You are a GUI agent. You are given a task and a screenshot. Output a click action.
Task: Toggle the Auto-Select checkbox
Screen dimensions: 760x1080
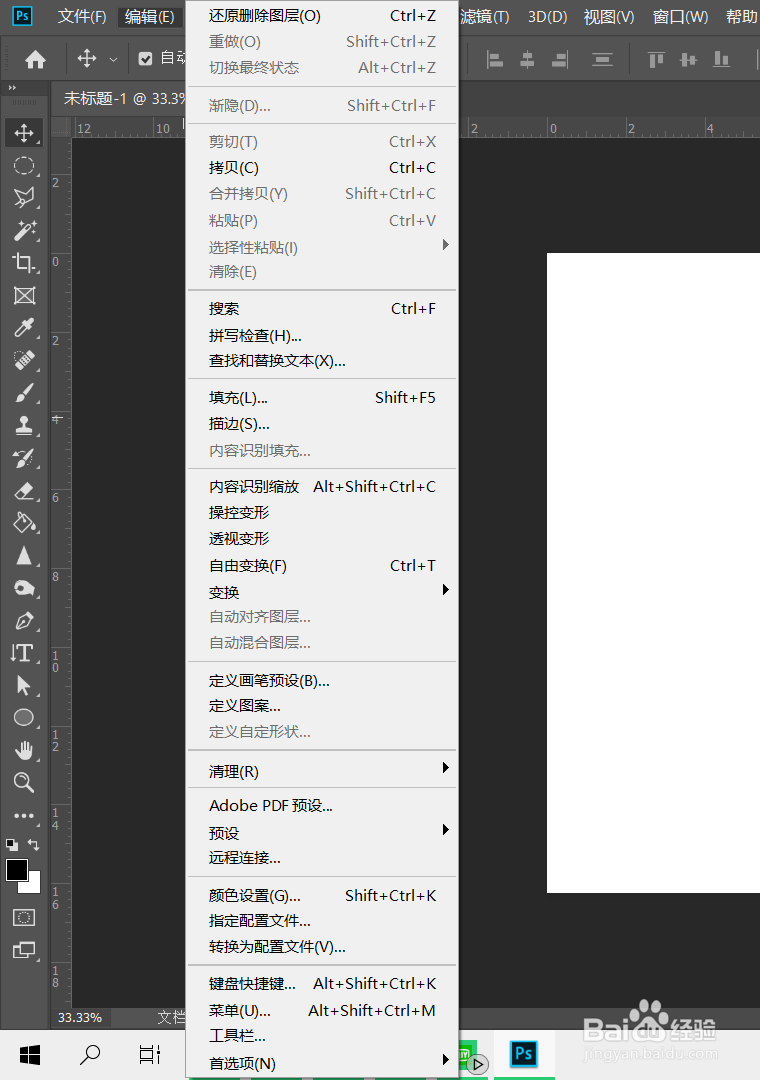click(x=145, y=59)
